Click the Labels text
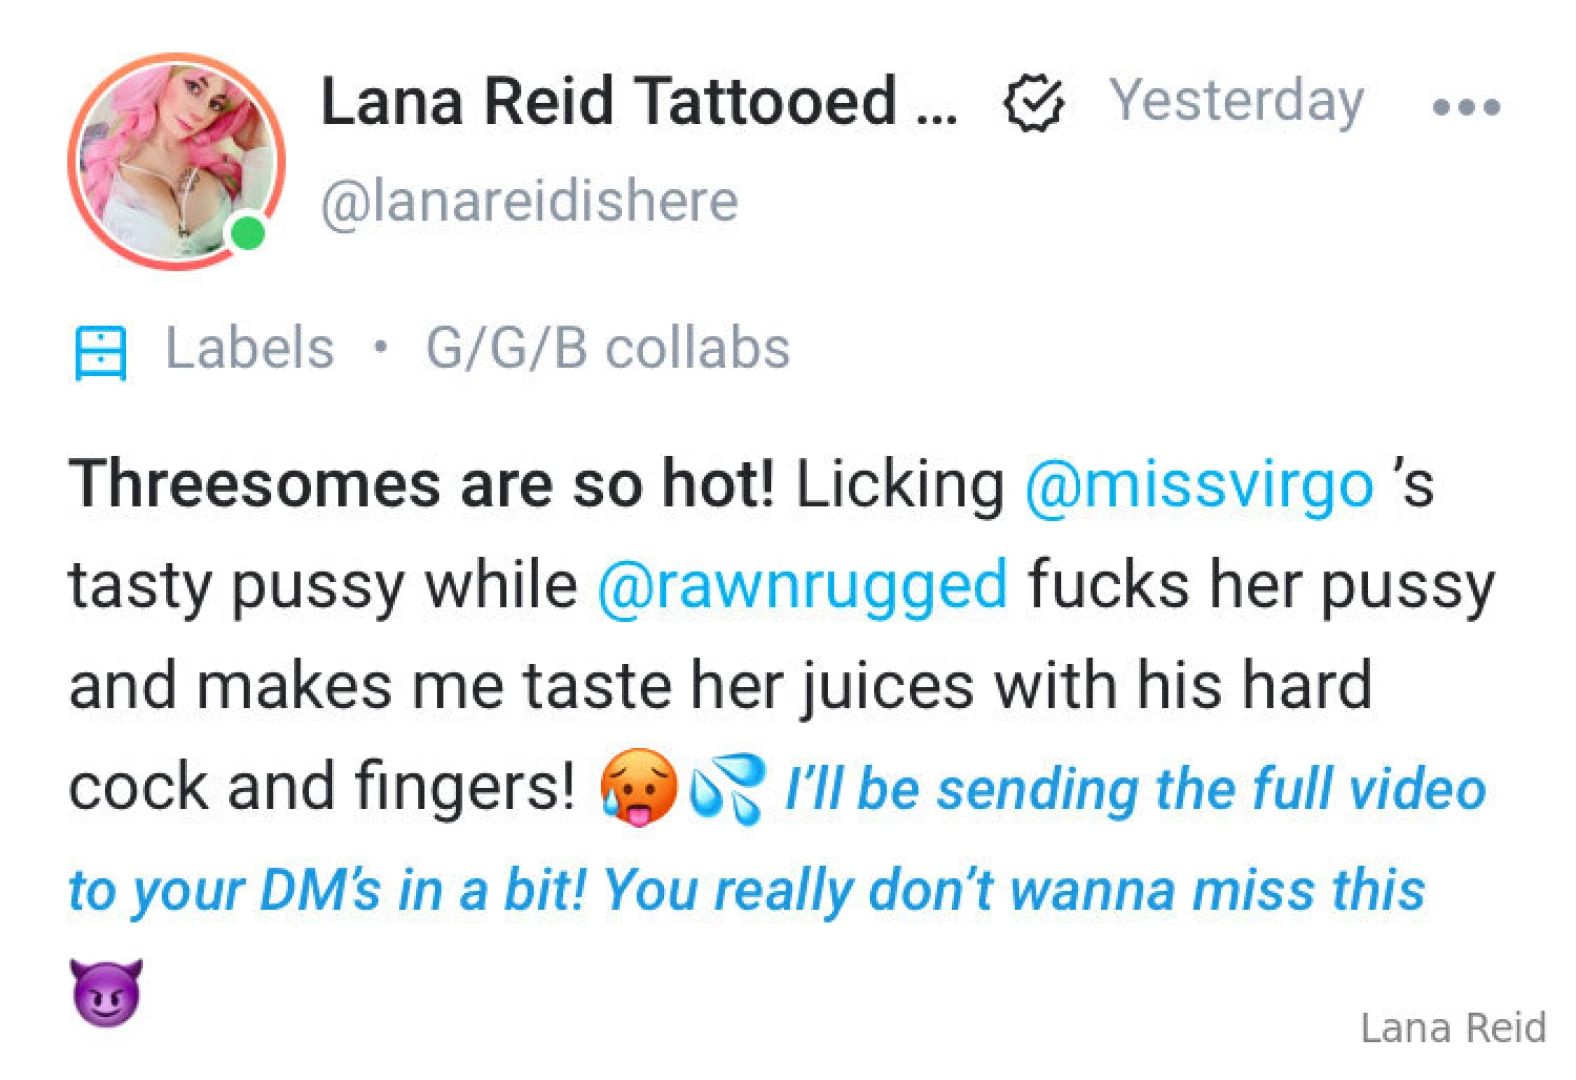Viewport: 1576px width, 1080px height. 249,349
